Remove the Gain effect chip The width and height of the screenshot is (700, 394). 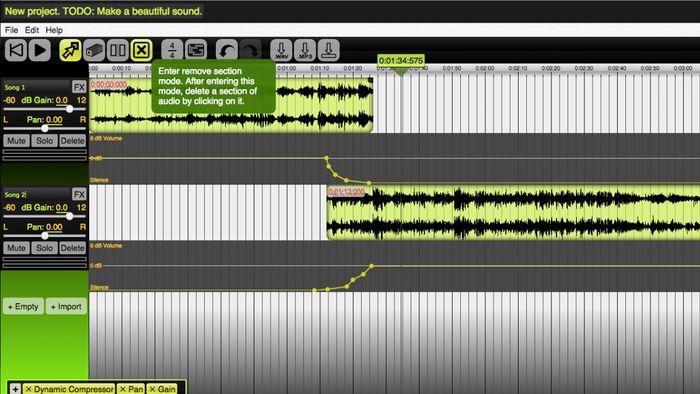click(x=152, y=389)
